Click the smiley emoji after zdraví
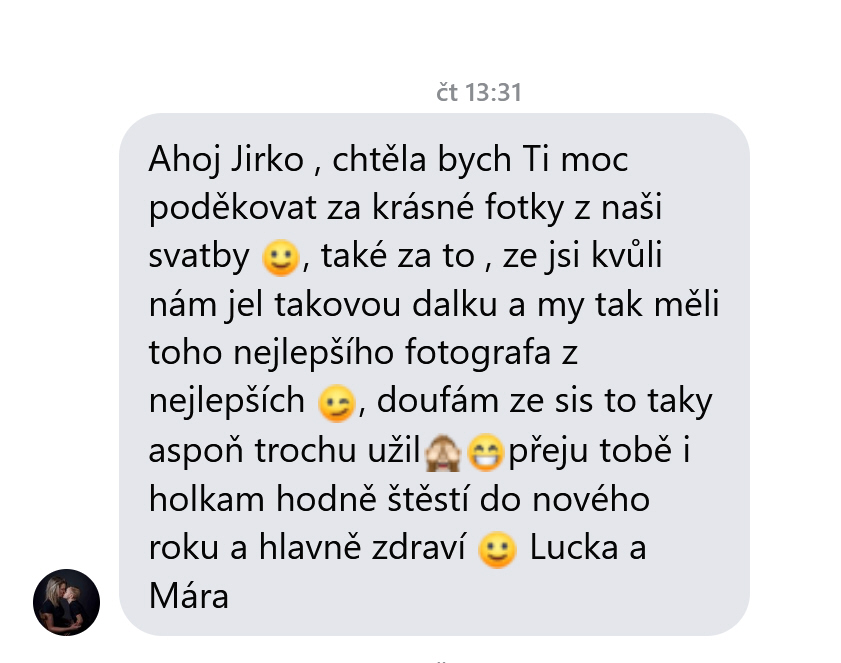Image resolution: width=841 pixels, height=663 pixels. pos(497,550)
